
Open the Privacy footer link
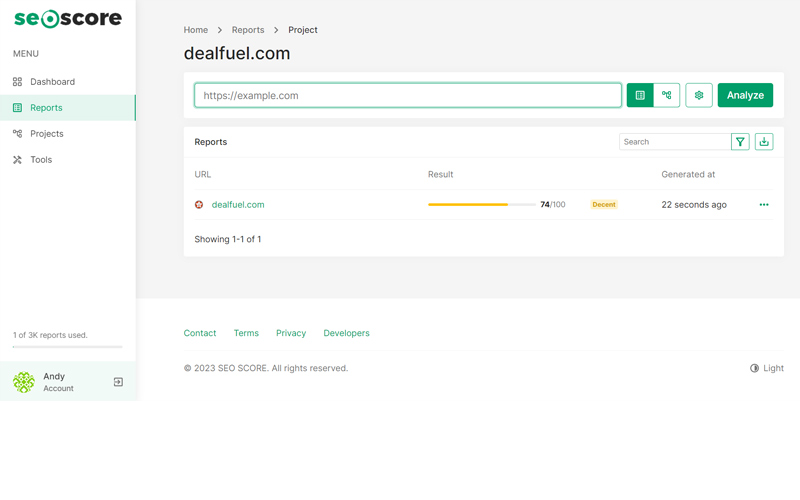point(291,333)
